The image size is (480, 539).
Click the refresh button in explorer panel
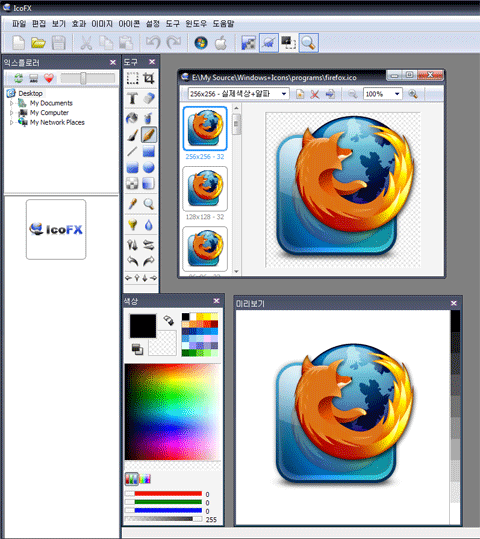pos(18,78)
